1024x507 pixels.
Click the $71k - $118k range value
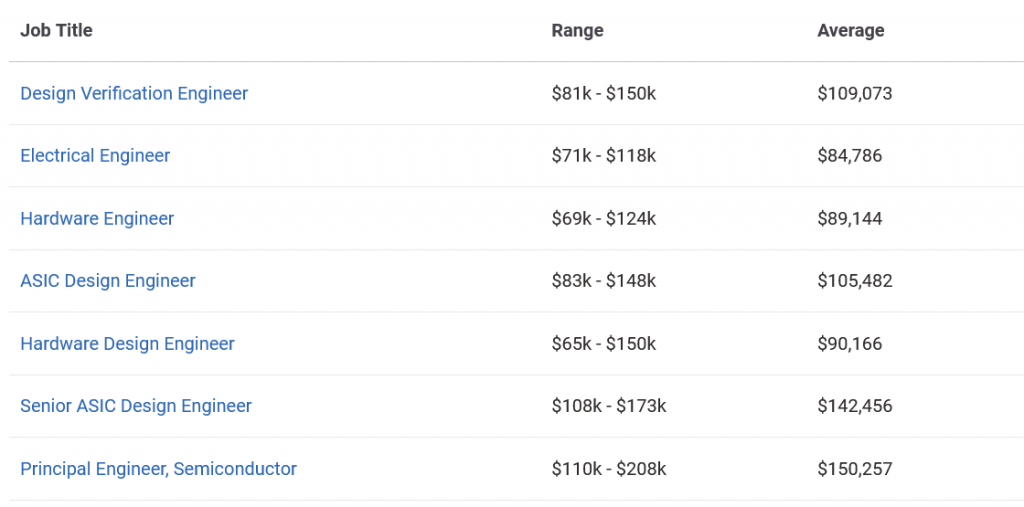(603, 156)
